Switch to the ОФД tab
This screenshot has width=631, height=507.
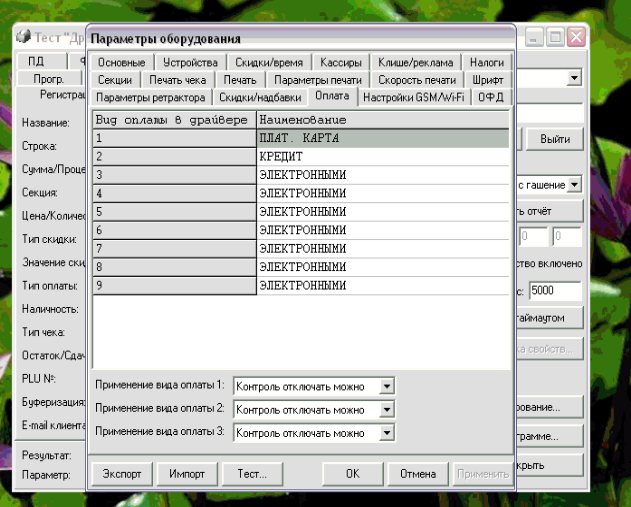(490, 97)
